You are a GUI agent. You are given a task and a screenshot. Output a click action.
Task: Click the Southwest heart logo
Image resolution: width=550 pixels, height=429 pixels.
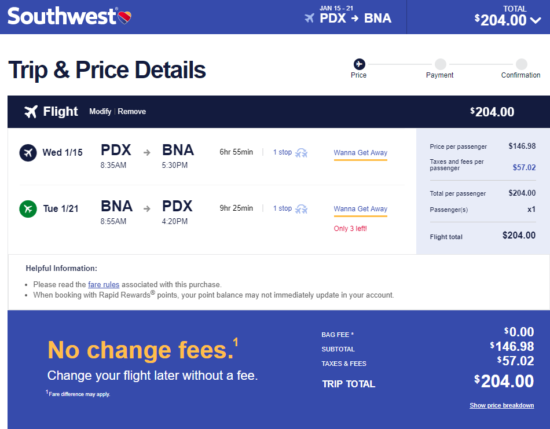(x=125, y=17)
